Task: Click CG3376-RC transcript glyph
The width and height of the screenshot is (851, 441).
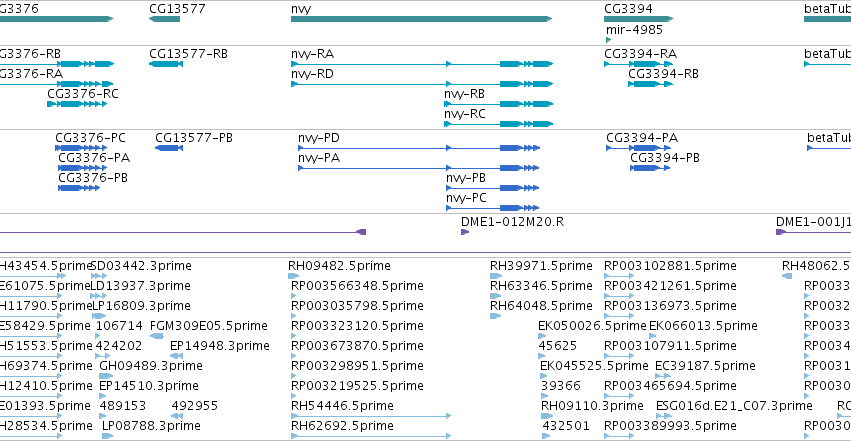Action: point(77,104)
